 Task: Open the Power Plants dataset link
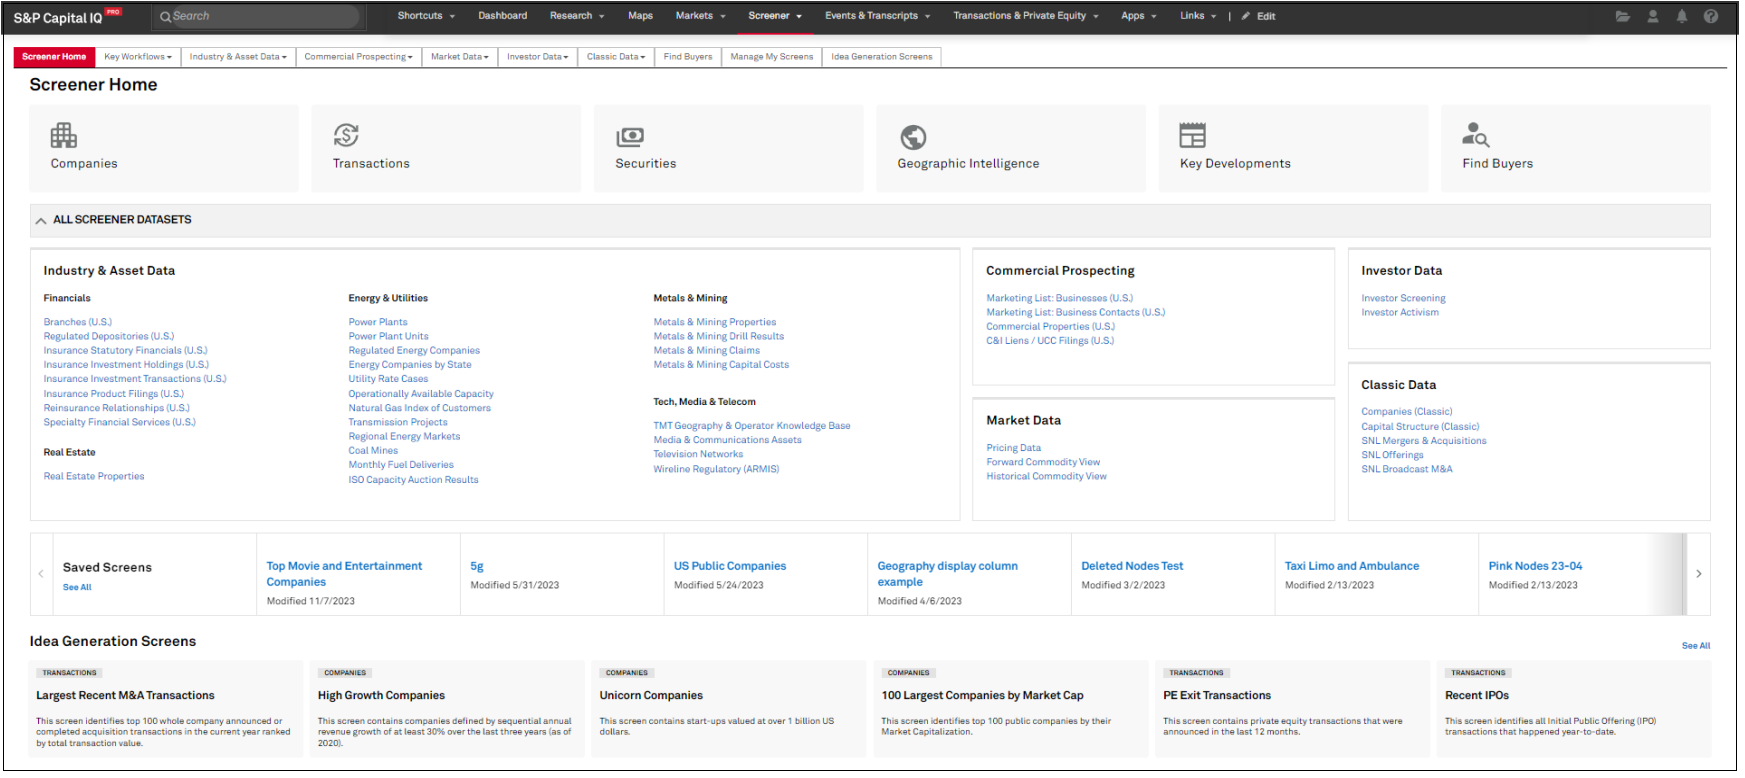tap(378, 322)
